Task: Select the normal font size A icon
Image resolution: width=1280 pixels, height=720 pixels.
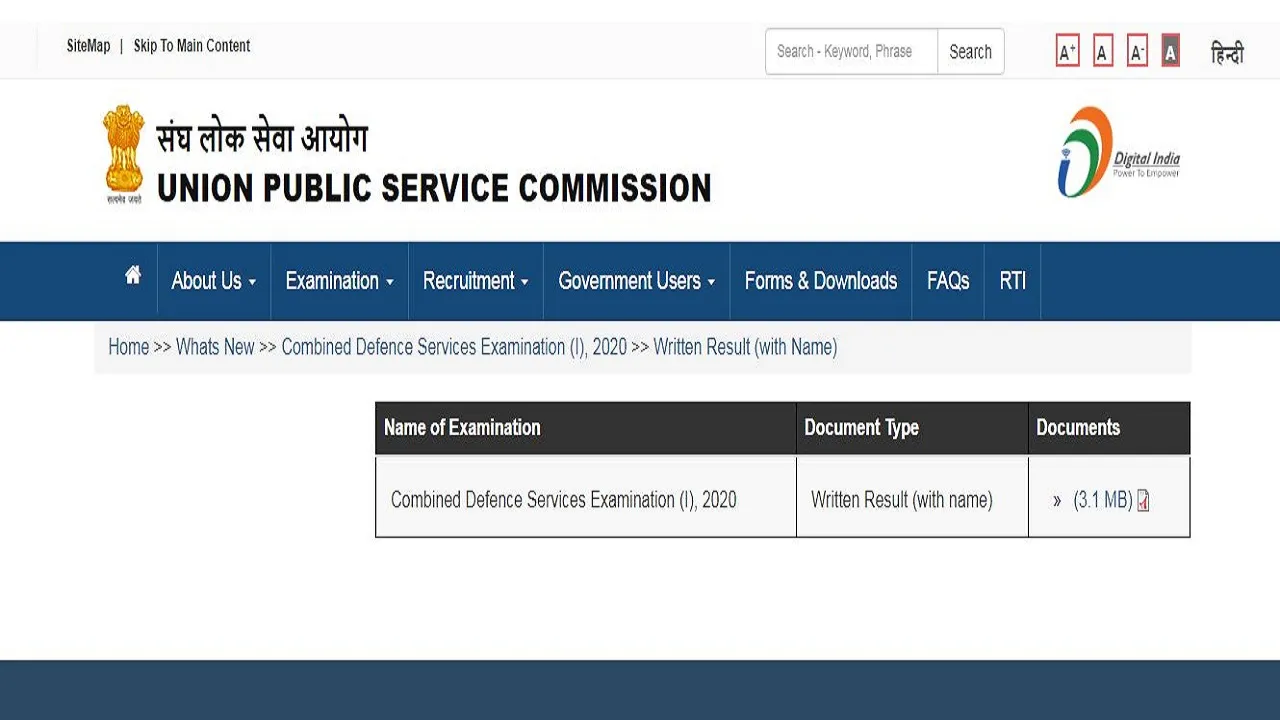Action: point(1103,51)
